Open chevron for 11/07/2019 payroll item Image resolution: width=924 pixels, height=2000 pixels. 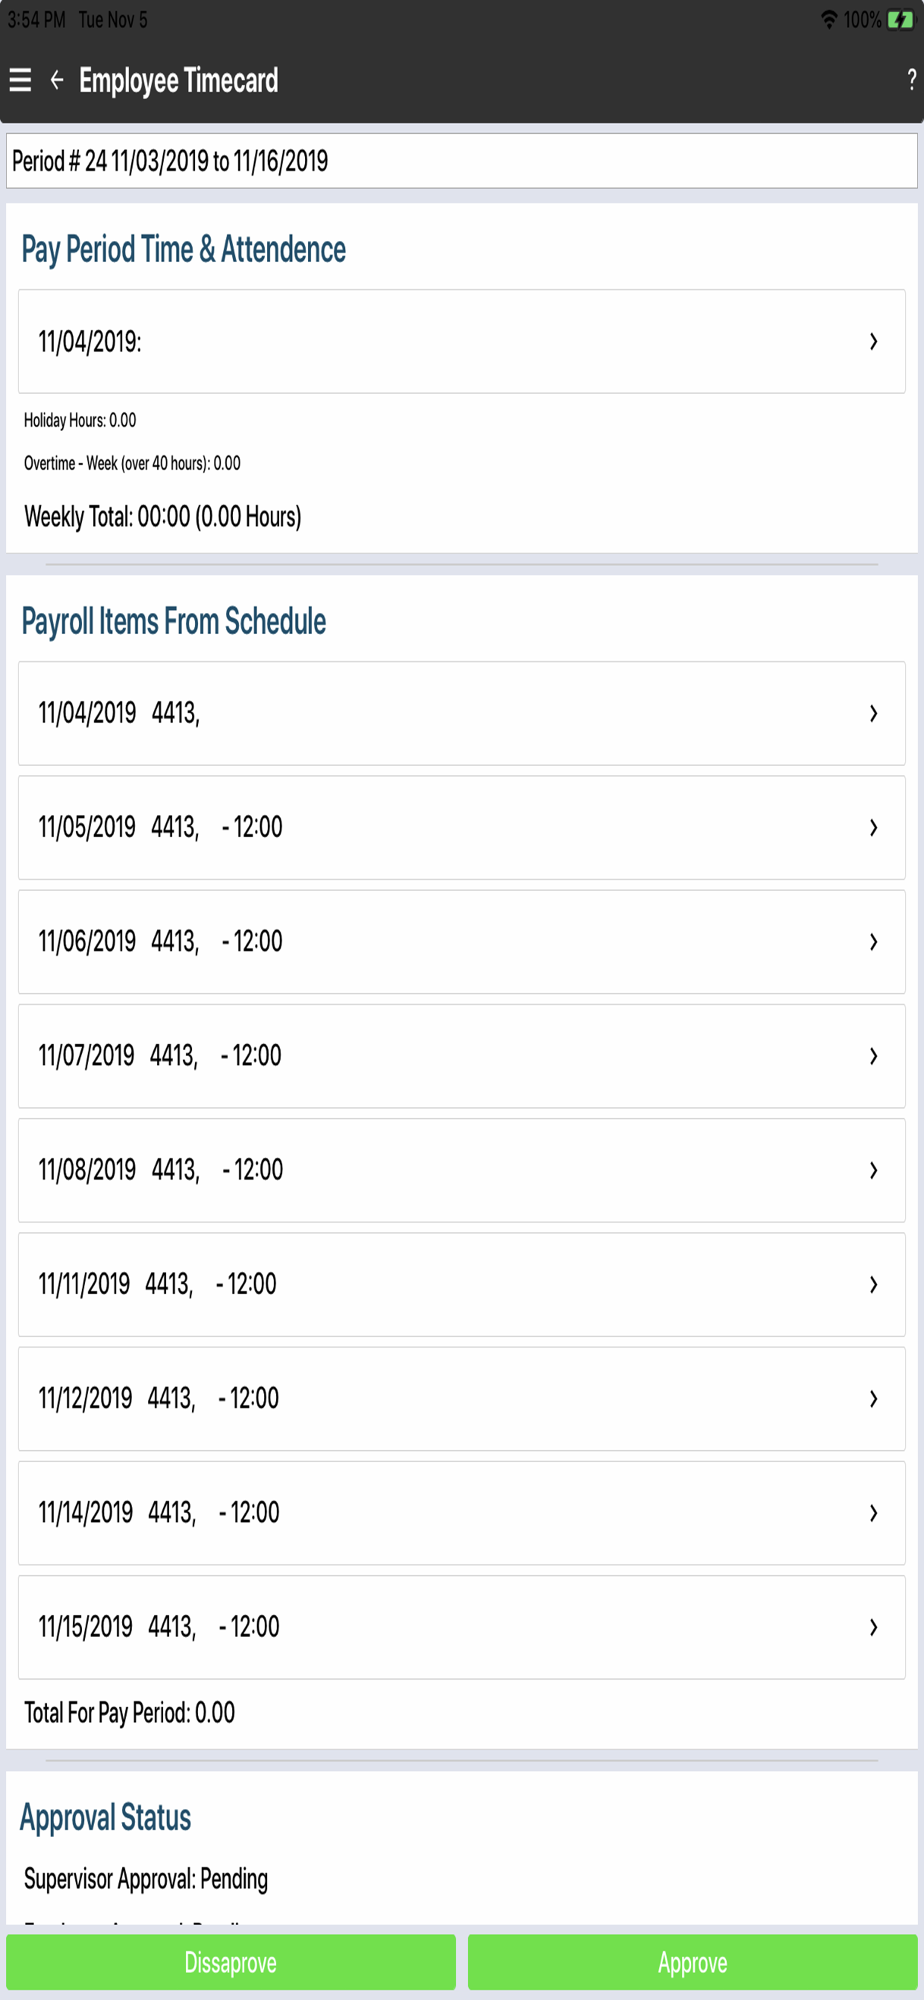click(x=873, y=1056)
